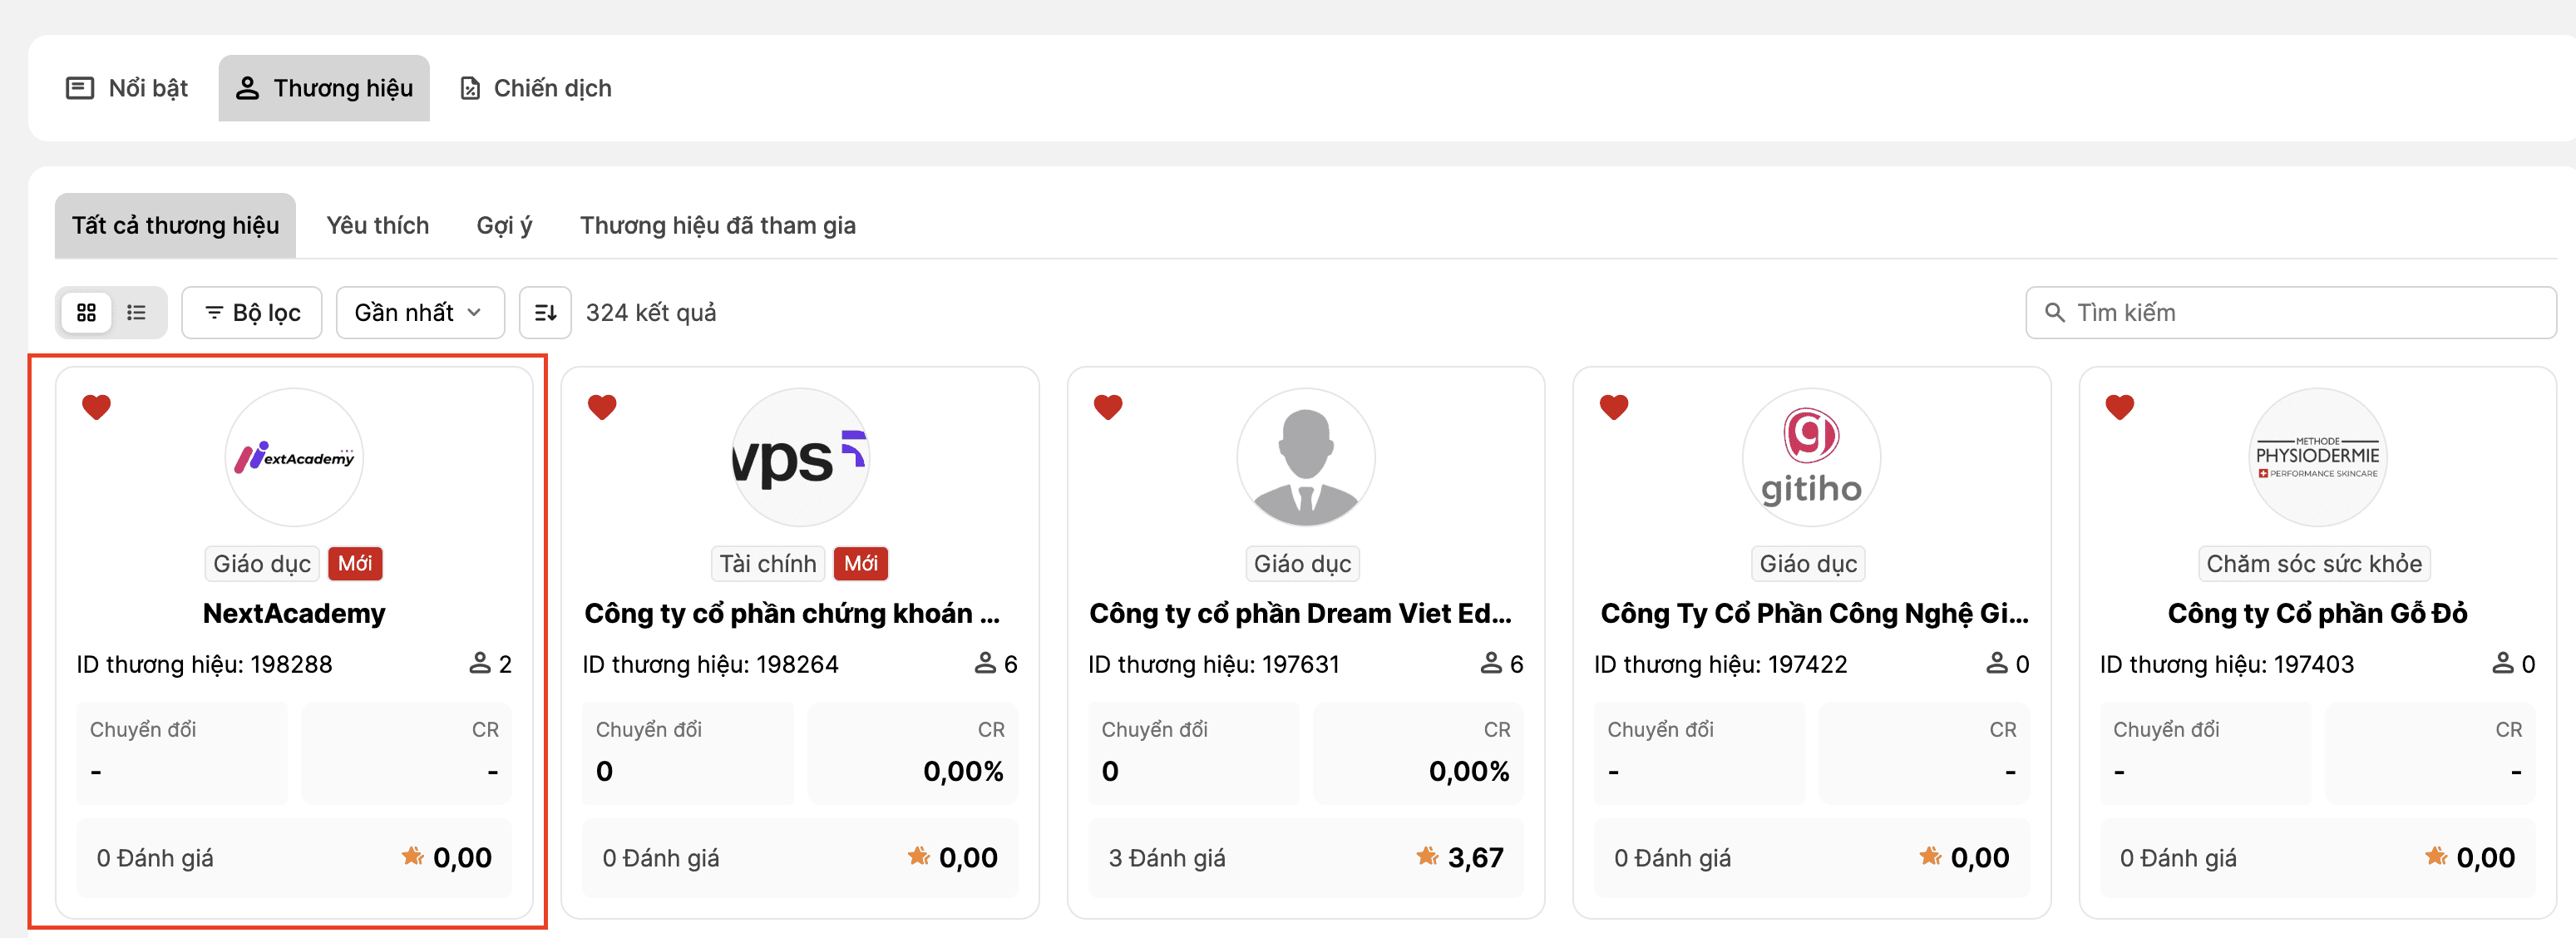This screenshot has width=2576, height=938.
Task: Unfavorite NextAcademy with the heart
Action: coord(96,407)
